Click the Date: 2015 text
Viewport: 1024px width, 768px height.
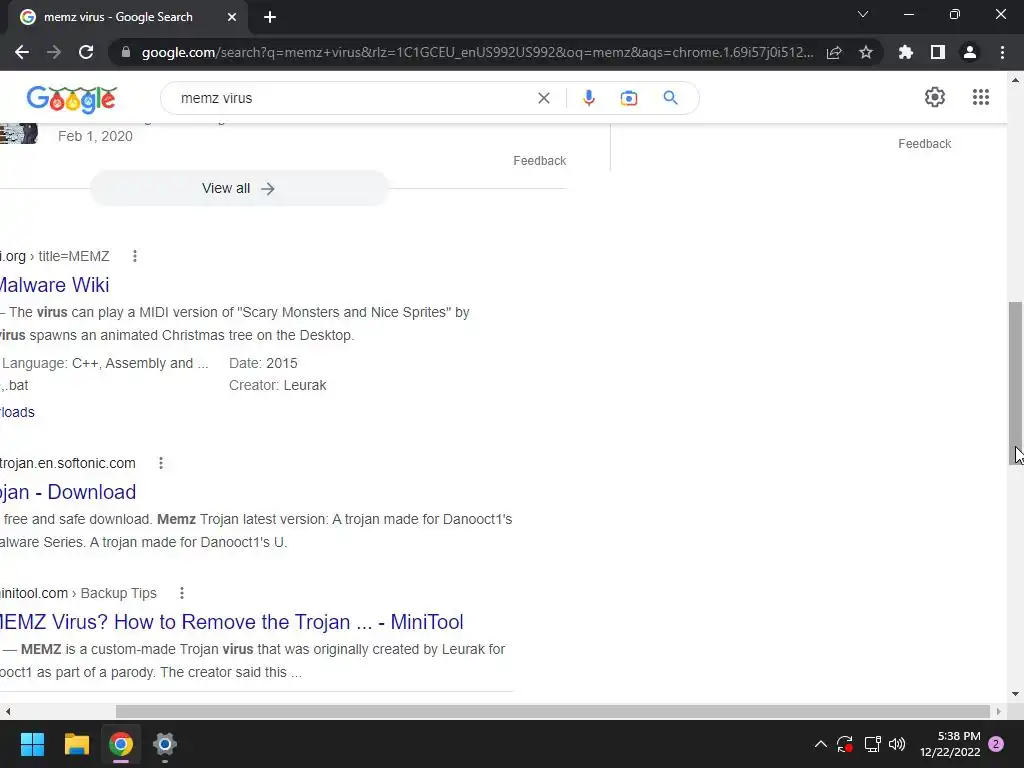(263, 363)
